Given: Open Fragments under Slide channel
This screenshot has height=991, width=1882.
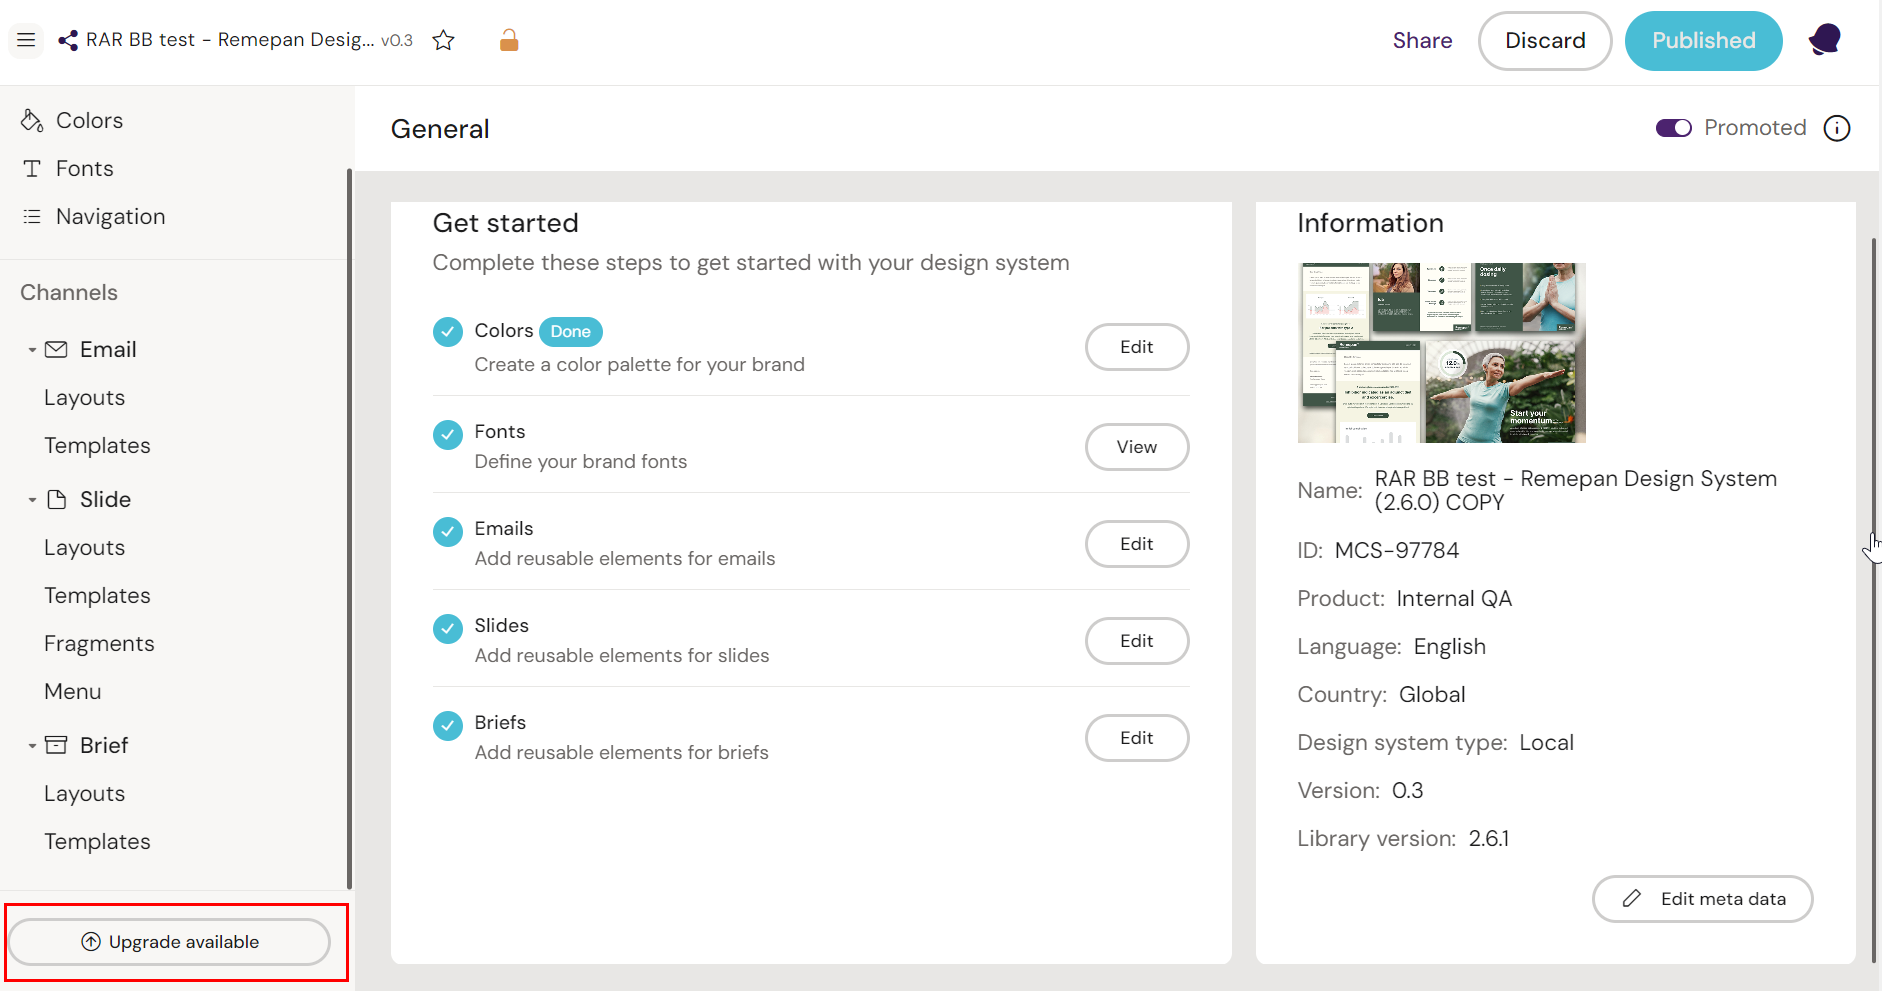Looking at the screenshot, I should (99, 643).
